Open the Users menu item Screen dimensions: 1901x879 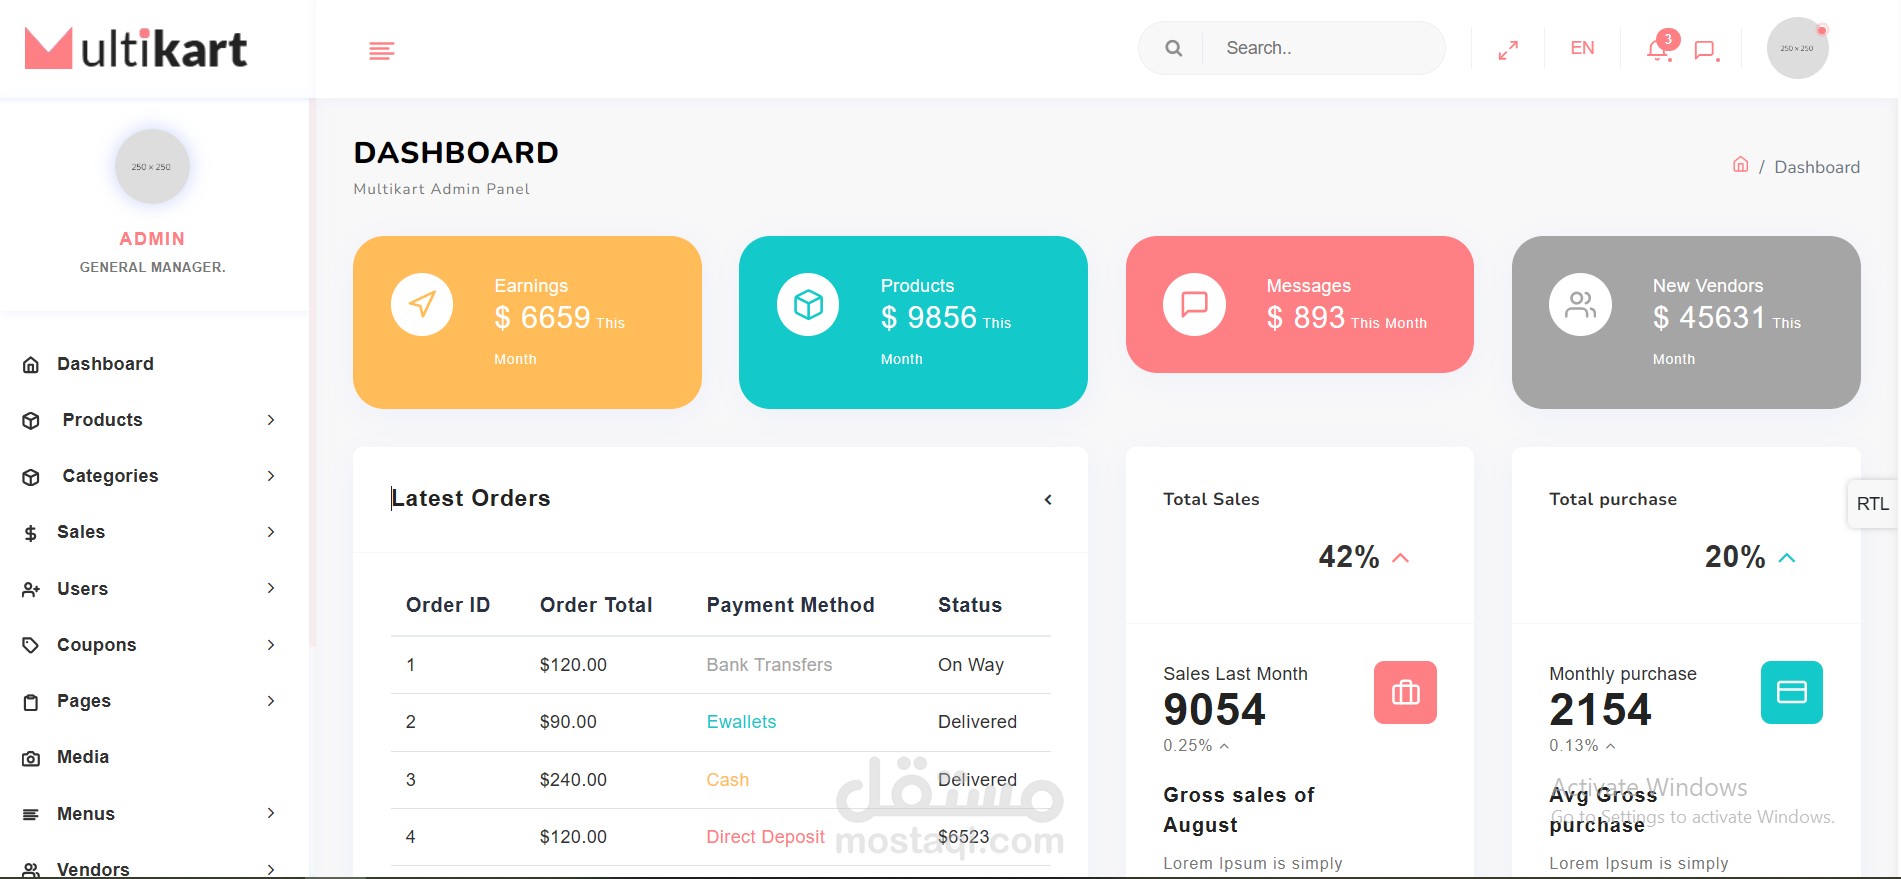(82, 589)
